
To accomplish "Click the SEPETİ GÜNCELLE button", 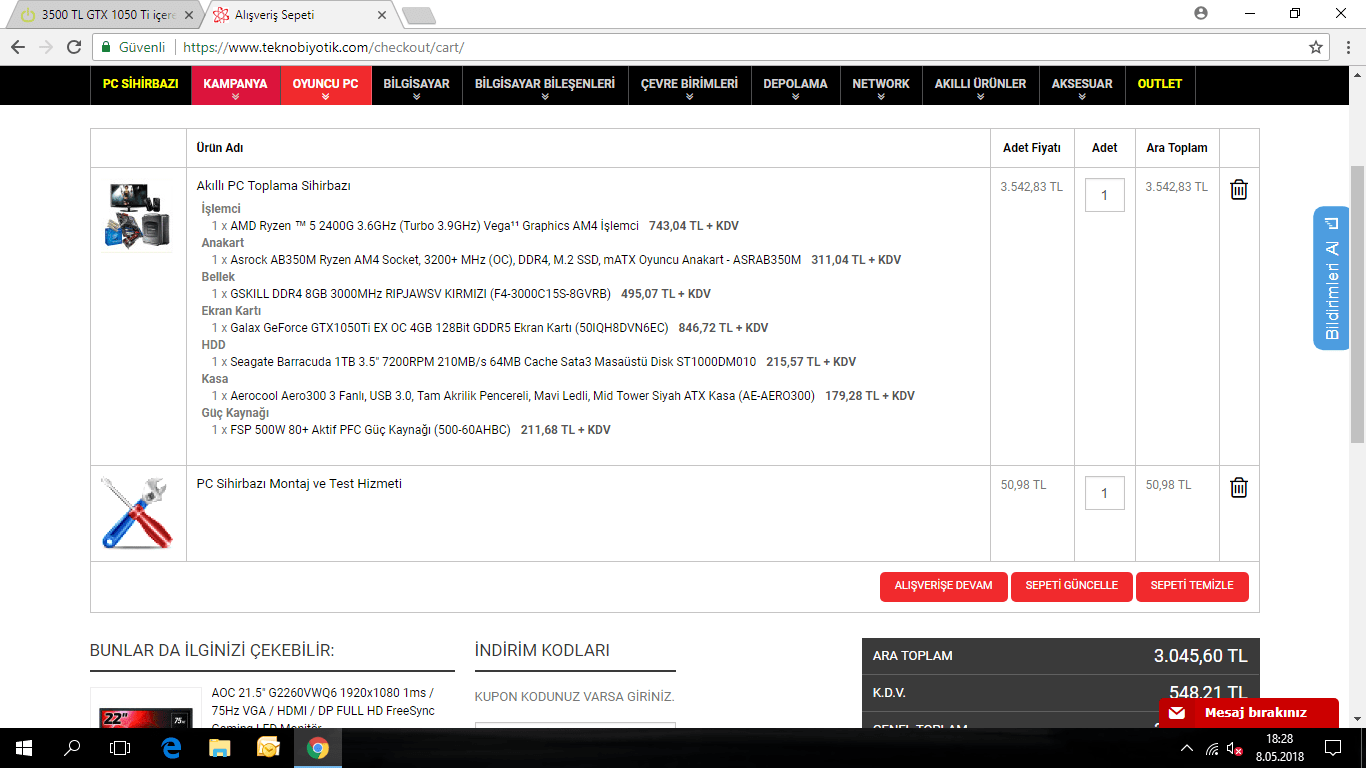I will coord(1072,586).
